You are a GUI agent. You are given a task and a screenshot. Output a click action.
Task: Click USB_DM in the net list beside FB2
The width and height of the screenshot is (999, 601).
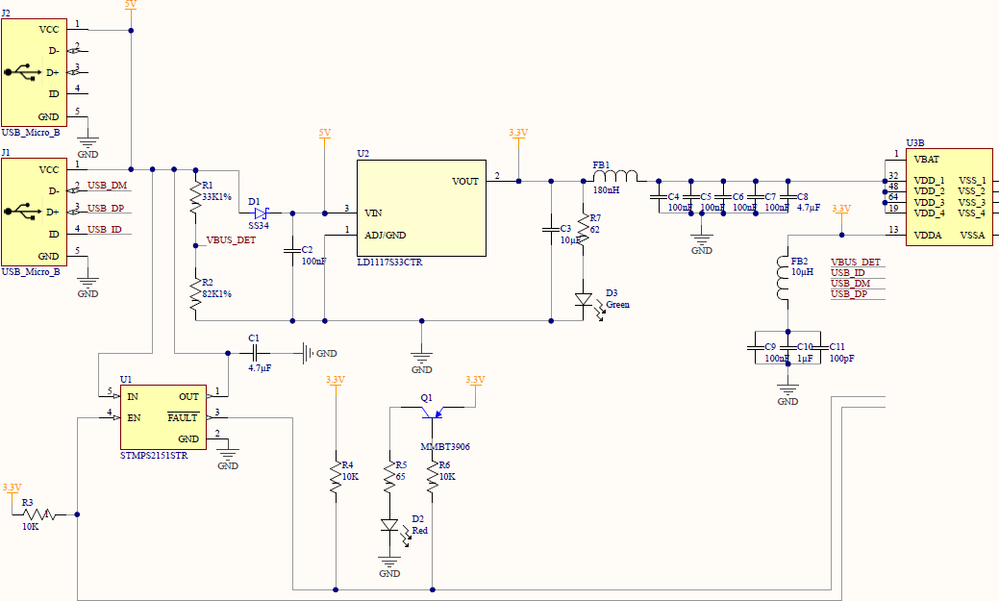tap(851, 283)
